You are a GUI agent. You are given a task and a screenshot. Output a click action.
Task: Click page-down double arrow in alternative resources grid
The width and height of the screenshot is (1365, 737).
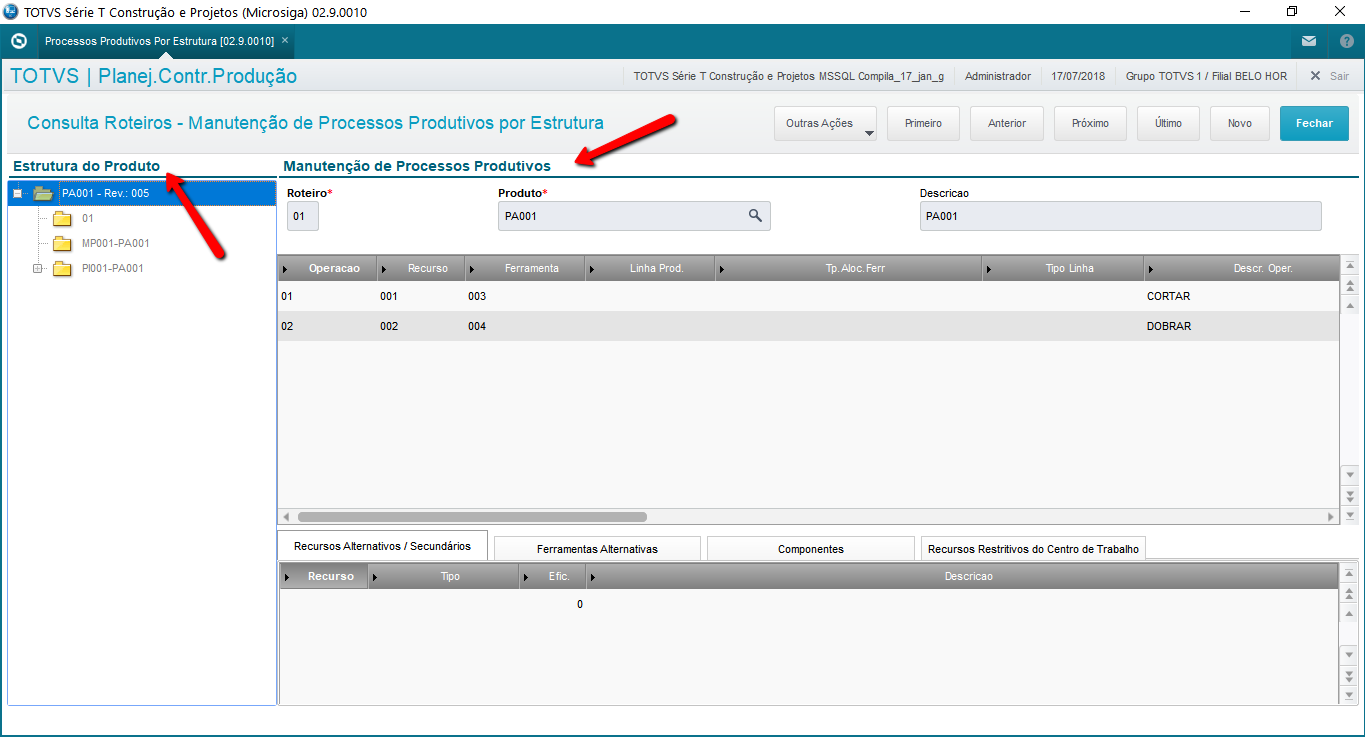click(1350, 675)
